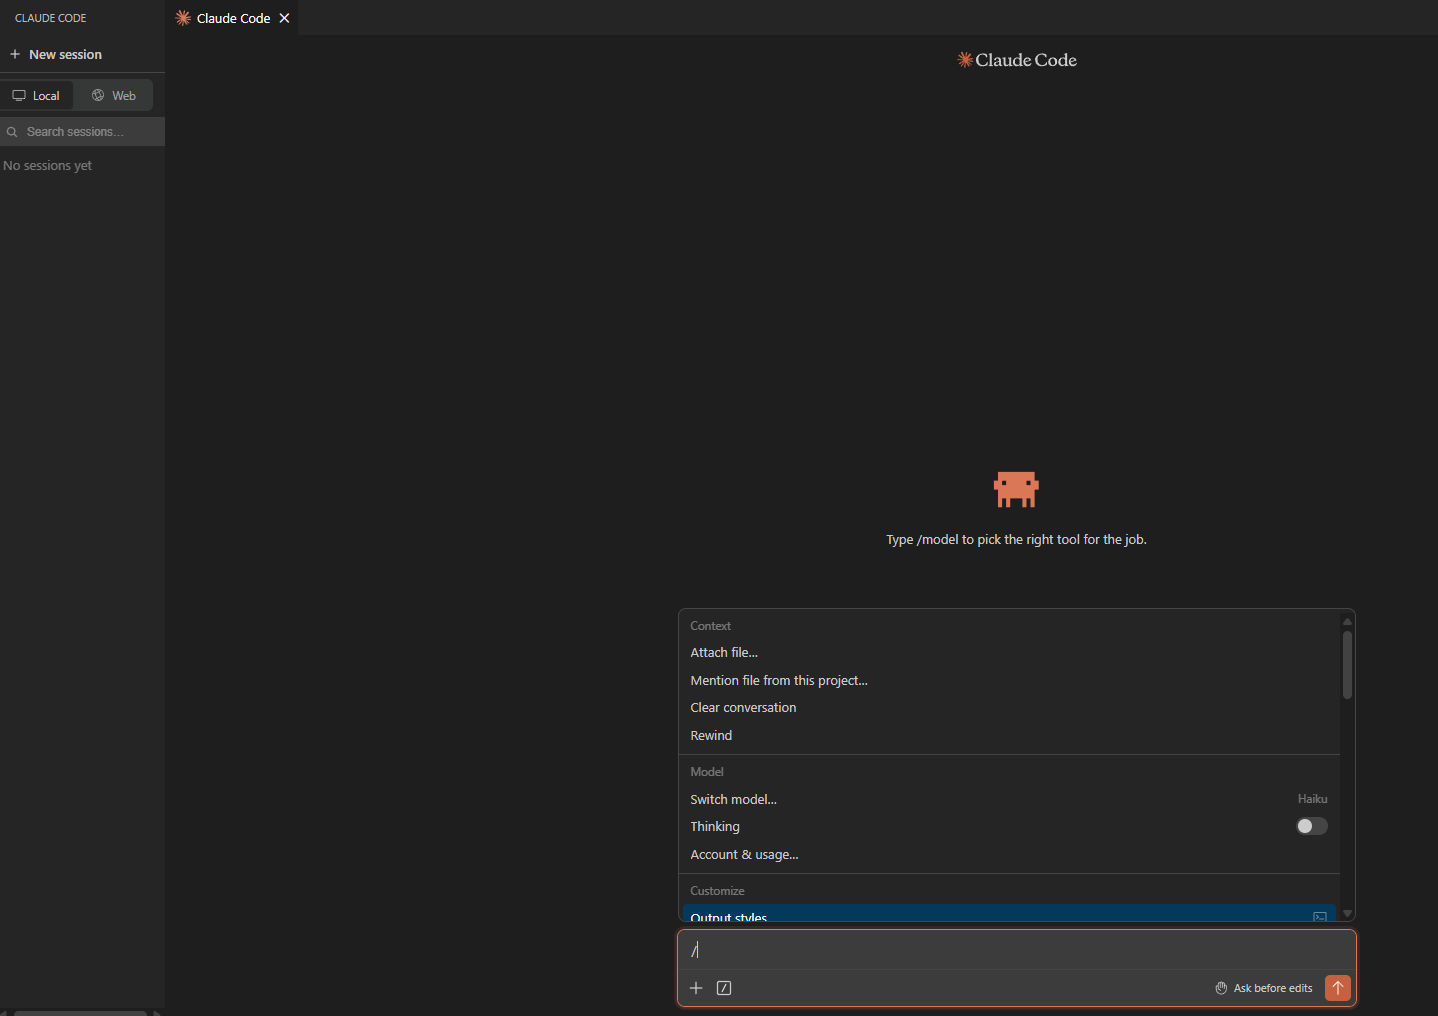
Task: Select Attach file from the command menu
Action: [x=724, y=652]
